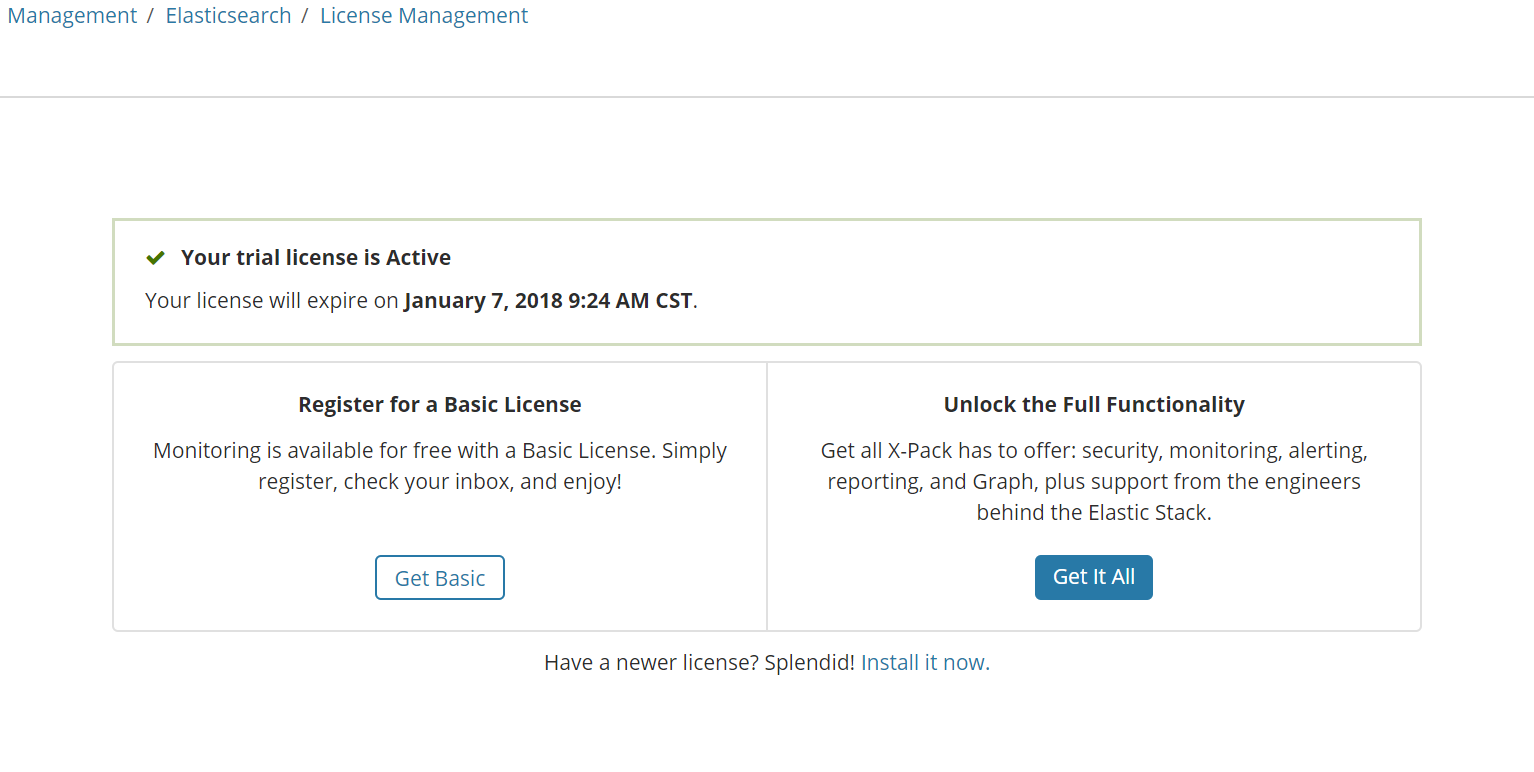Image resolution: width=1534 pixels, height=772 pixels.
Task: Click the 'Unlock the Full Functionality' heading
Action: 1094,405
